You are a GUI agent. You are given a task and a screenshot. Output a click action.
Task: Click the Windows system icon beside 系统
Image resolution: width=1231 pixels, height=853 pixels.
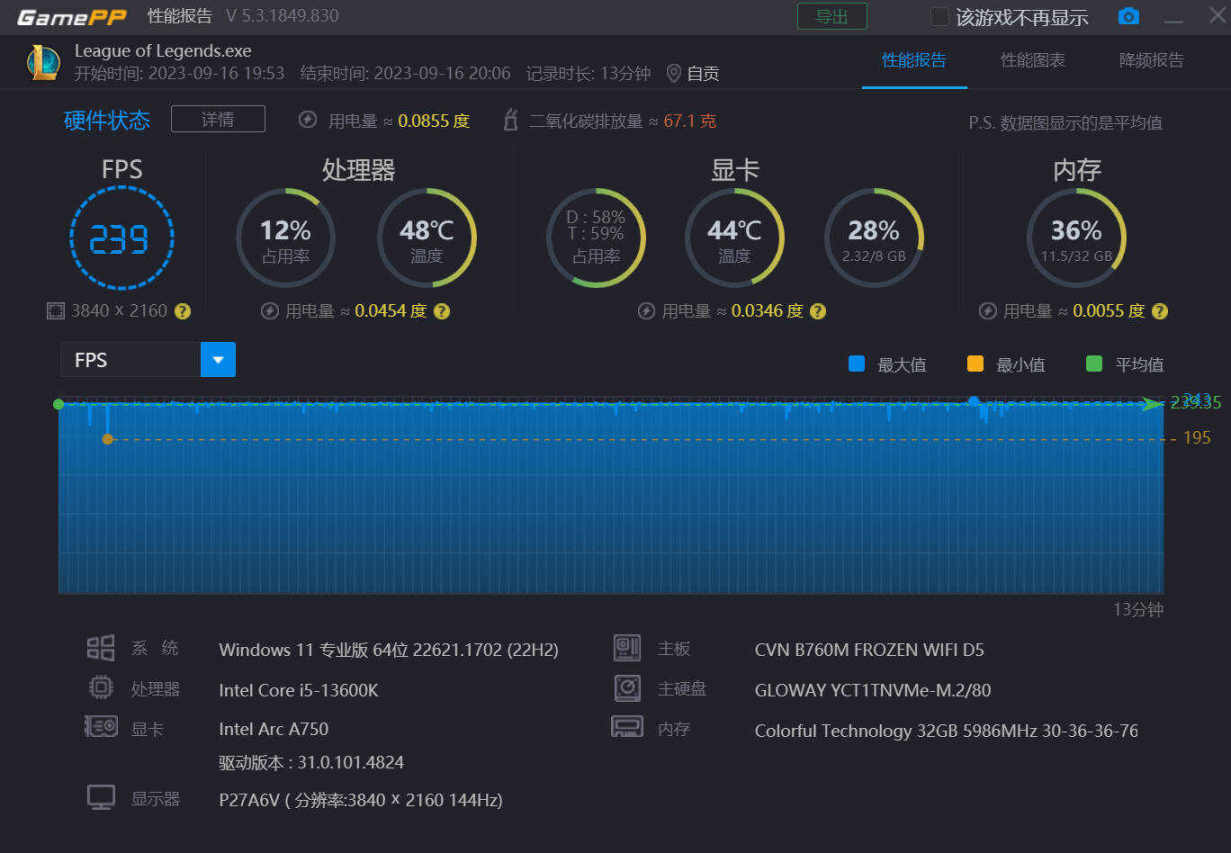pyautogui.click(x=100, y=648)
